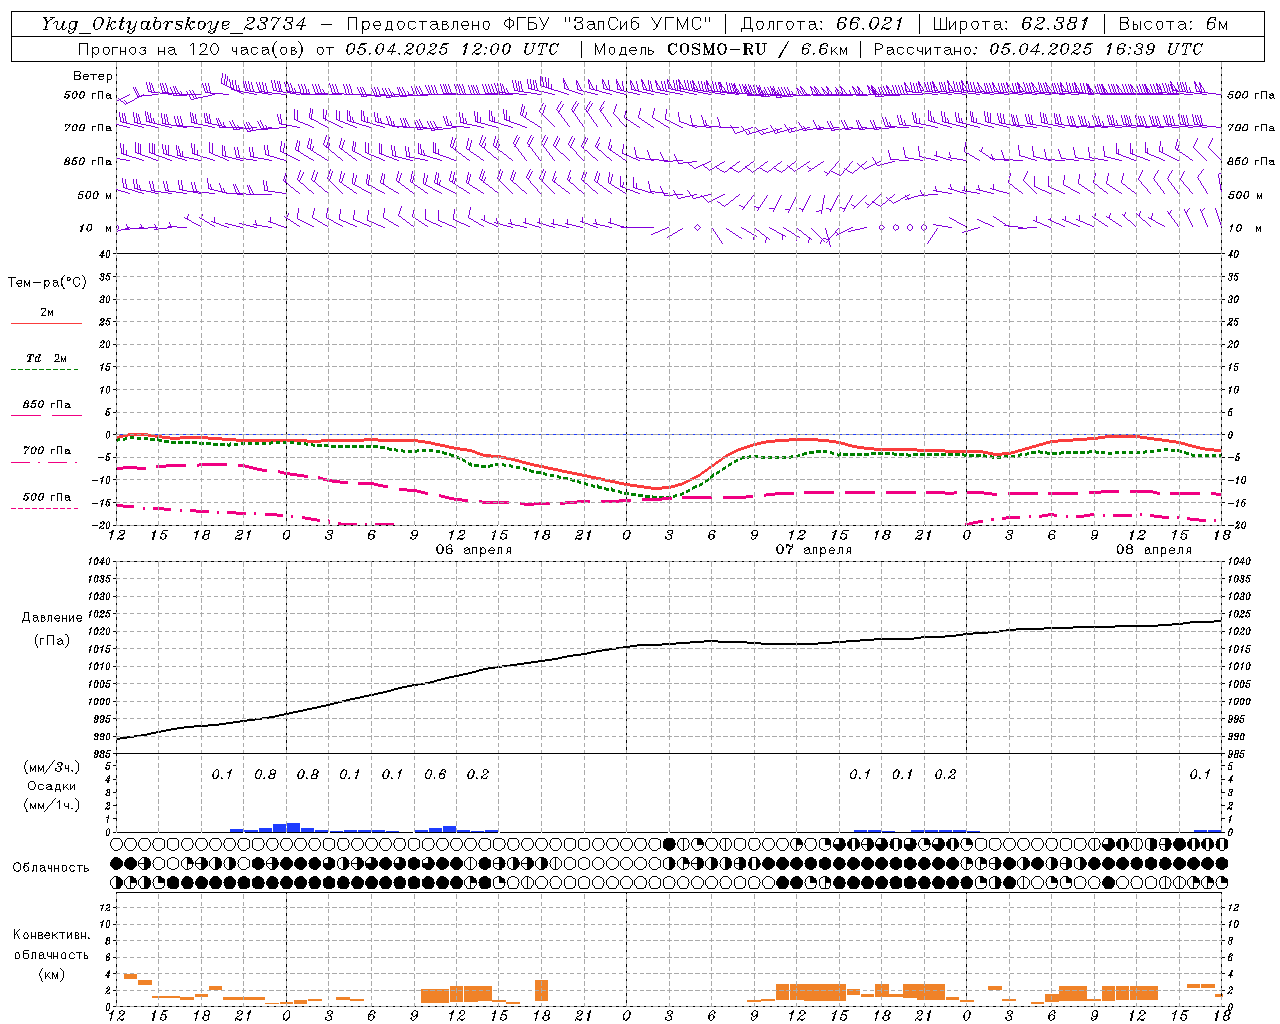1280x1024 pixels.
Task: Click the '08 апреля' date label
Action: [1154, 550]
